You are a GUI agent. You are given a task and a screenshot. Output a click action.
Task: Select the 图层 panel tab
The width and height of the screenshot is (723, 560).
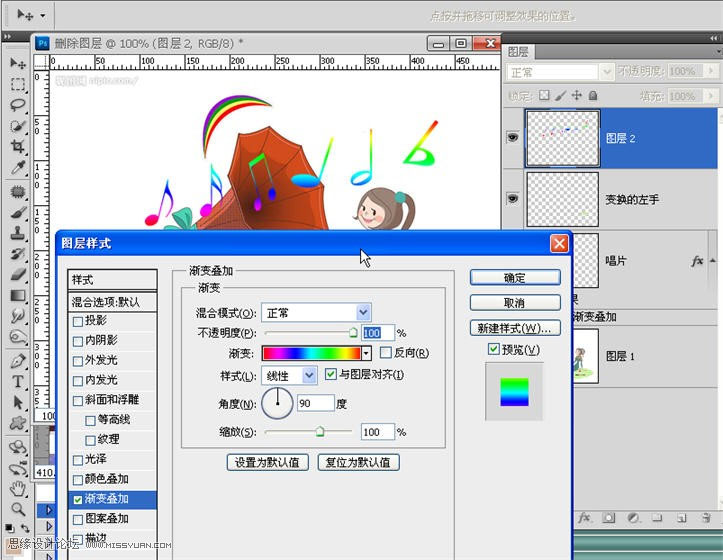[x=518, y=52]
